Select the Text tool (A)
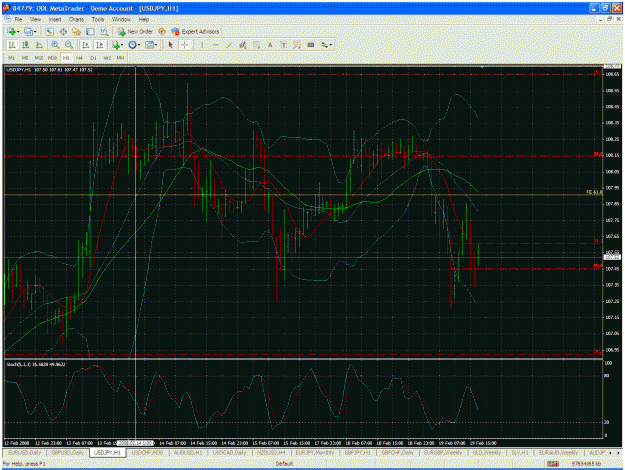 270,45
